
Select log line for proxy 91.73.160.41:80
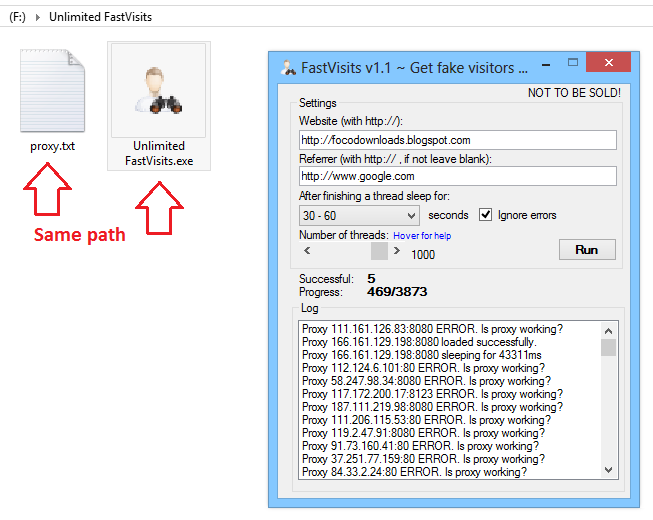point(420,446)
